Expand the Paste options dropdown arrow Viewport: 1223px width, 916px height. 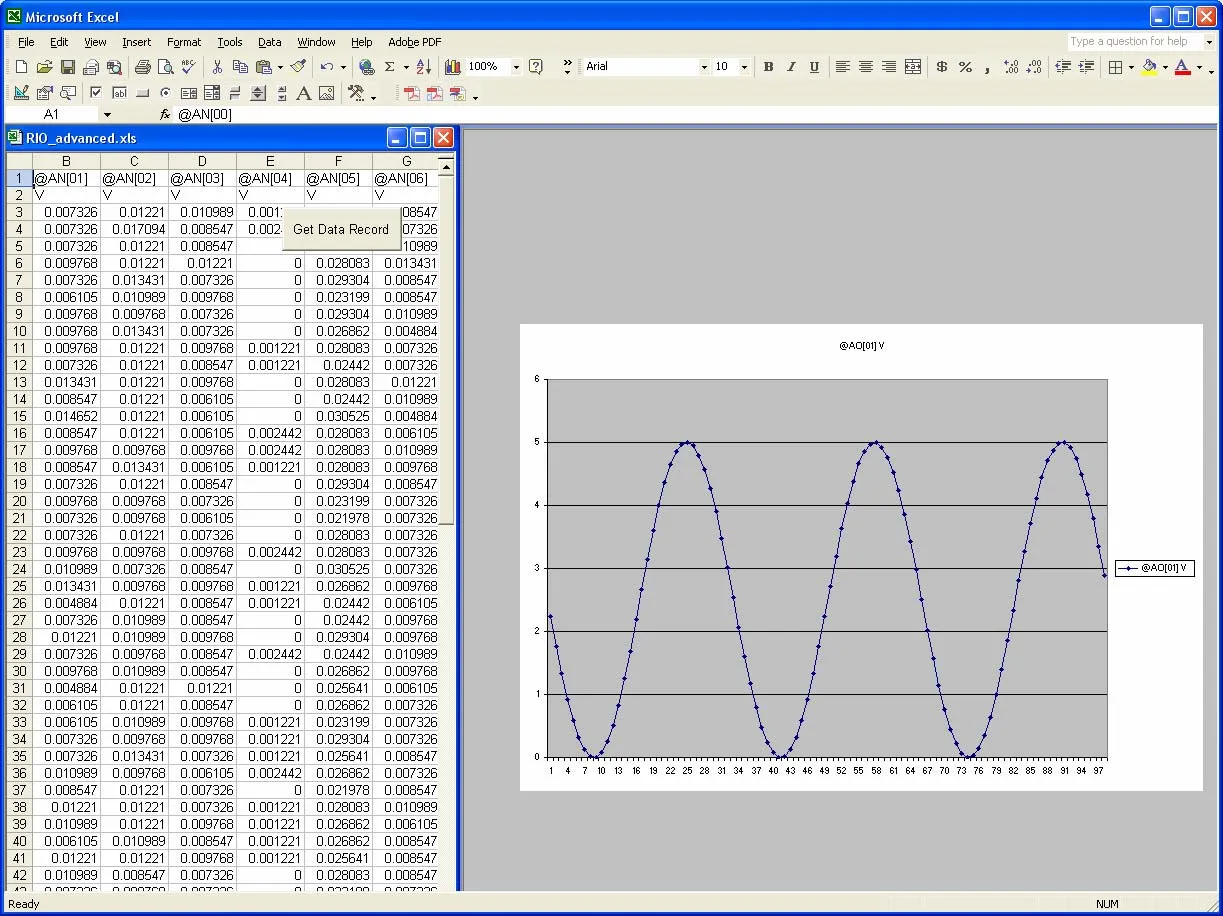click(x=280, y=67)
